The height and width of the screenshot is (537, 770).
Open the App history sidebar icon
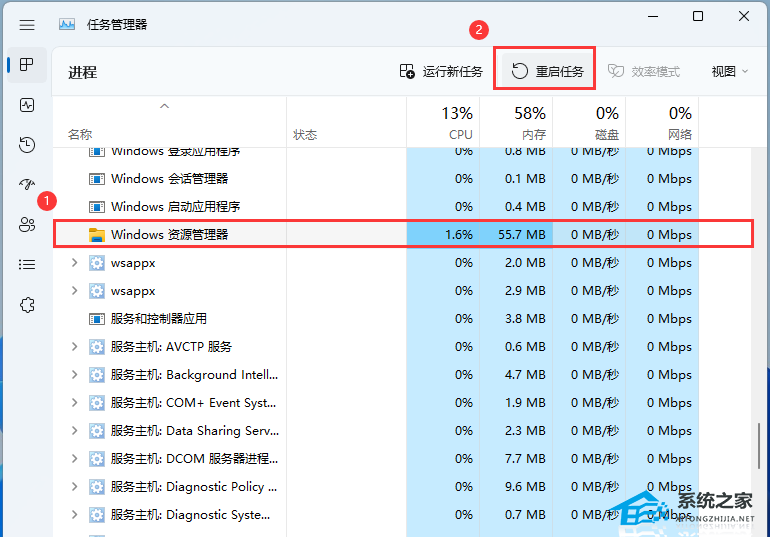27,145
